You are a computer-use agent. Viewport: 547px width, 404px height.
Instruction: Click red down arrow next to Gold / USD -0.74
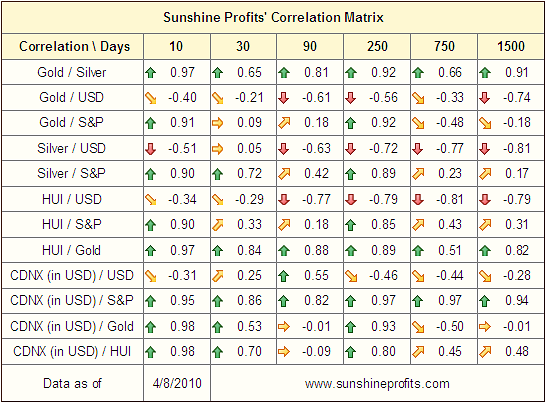485,98
